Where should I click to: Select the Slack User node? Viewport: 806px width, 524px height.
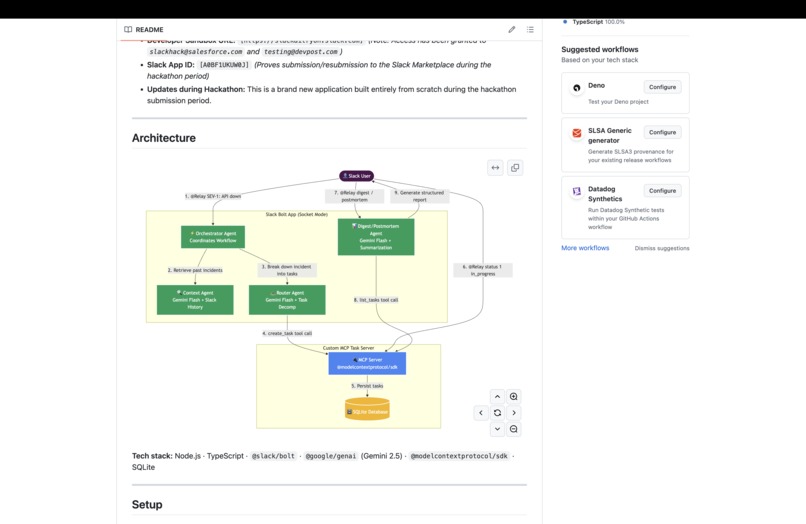[357, 176]
